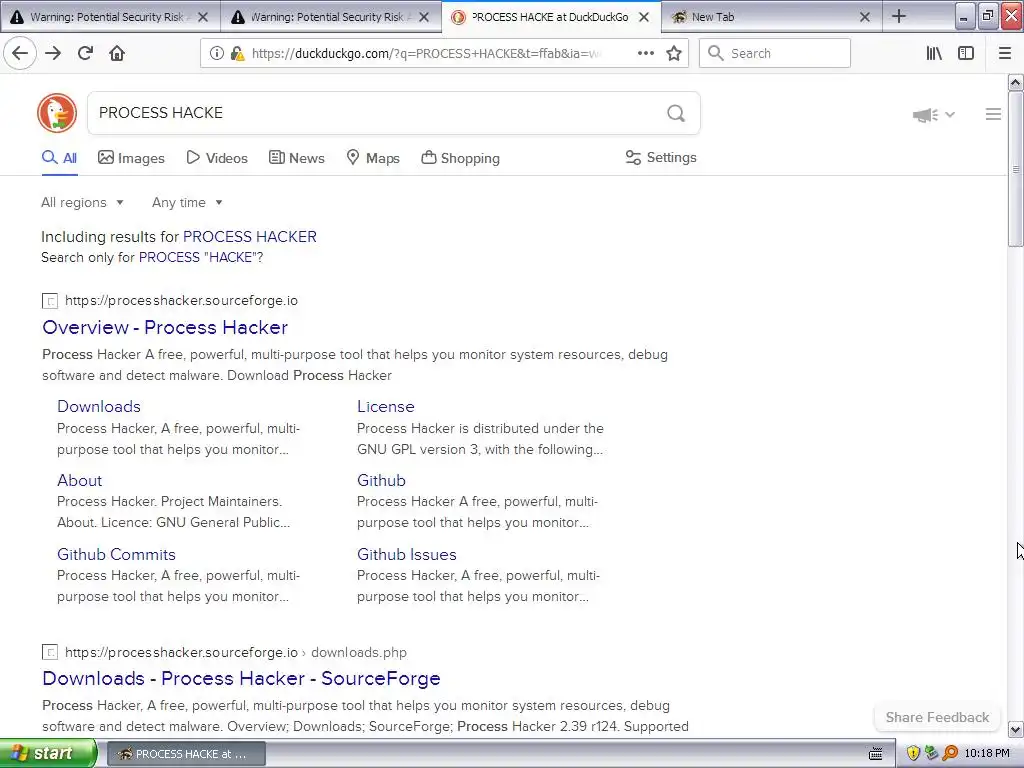Reload the current page
Screen dimensions: 1024x768
click(86, 54)
